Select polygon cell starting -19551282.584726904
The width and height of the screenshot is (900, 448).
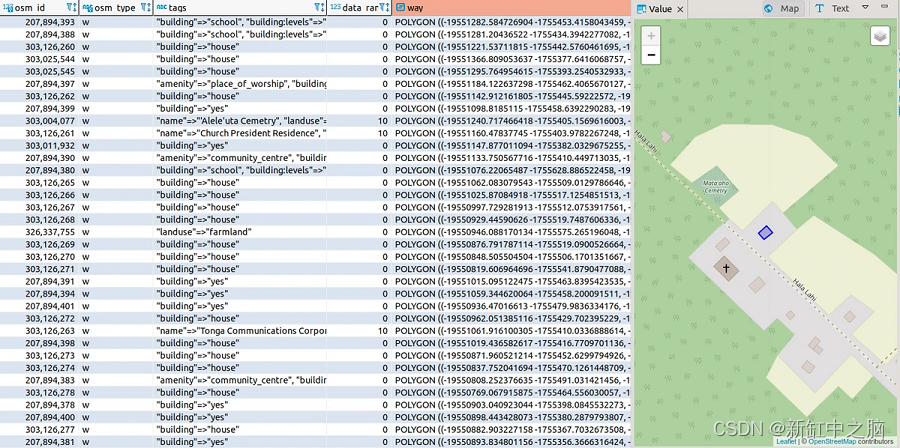512,22
